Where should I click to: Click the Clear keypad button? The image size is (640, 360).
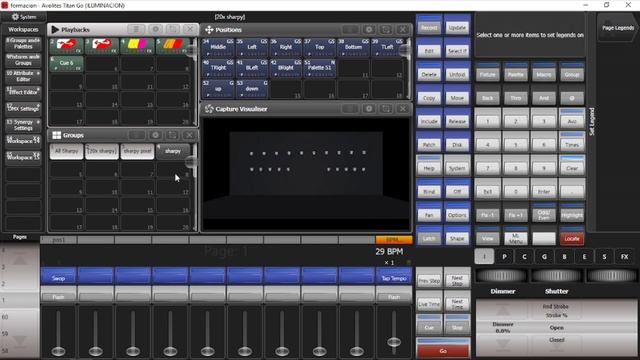pos(572,167)
